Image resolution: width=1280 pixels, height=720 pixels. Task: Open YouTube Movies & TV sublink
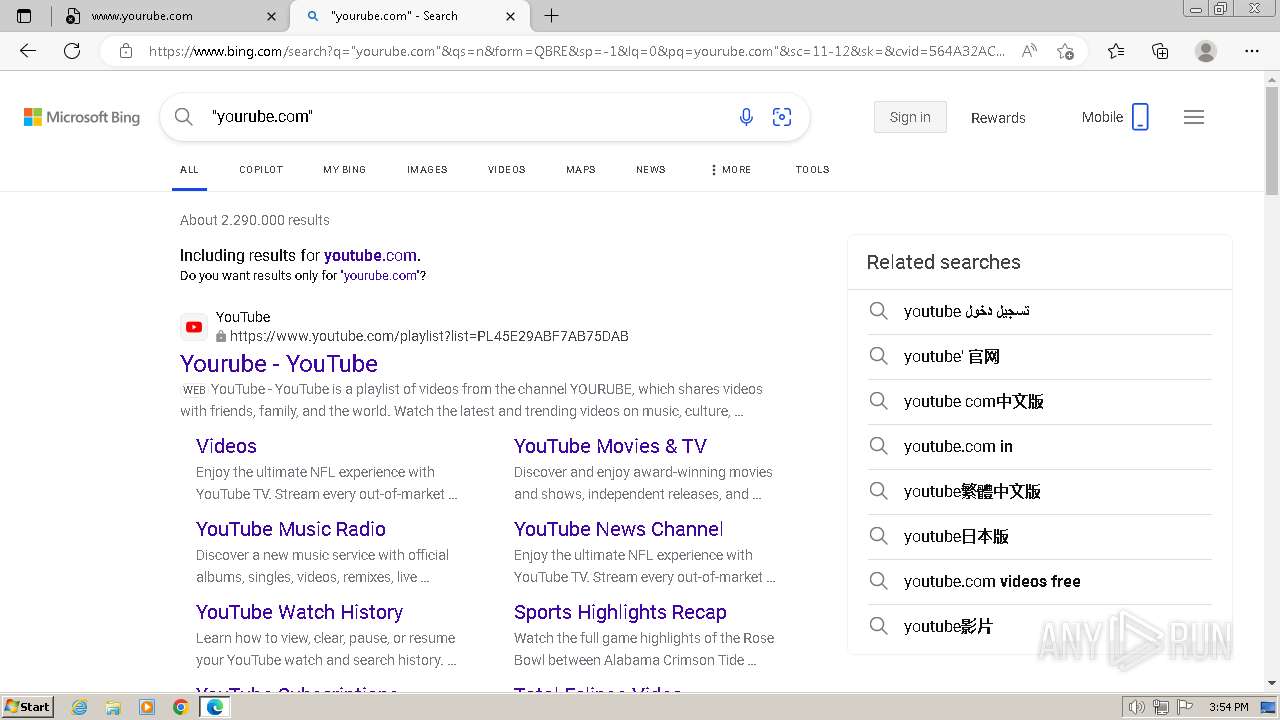[610, 446]
